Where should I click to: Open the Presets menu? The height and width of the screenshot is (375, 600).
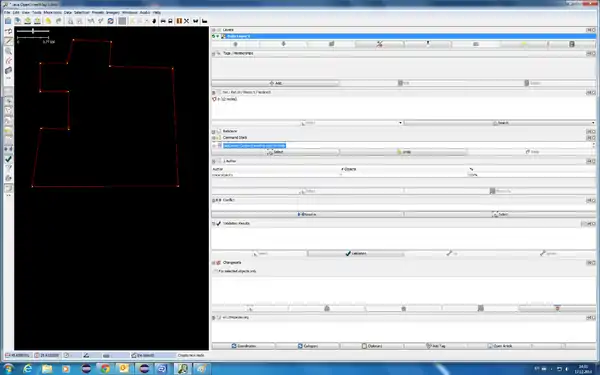[x=98, y=13]
